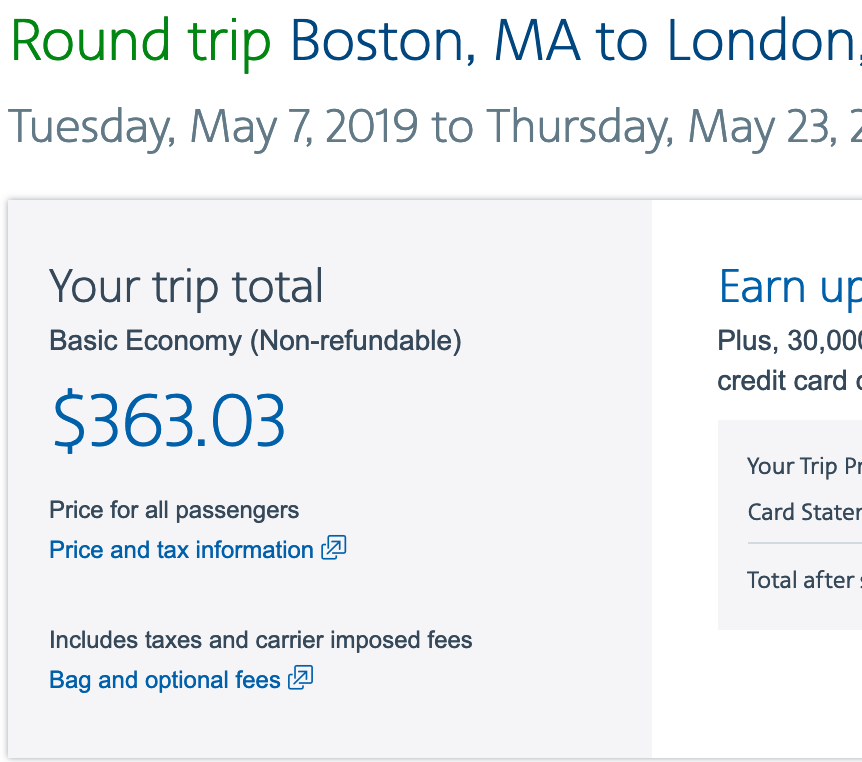Open the Bag and optional fees link
862x762 pixels.
[x=165, y=680]
